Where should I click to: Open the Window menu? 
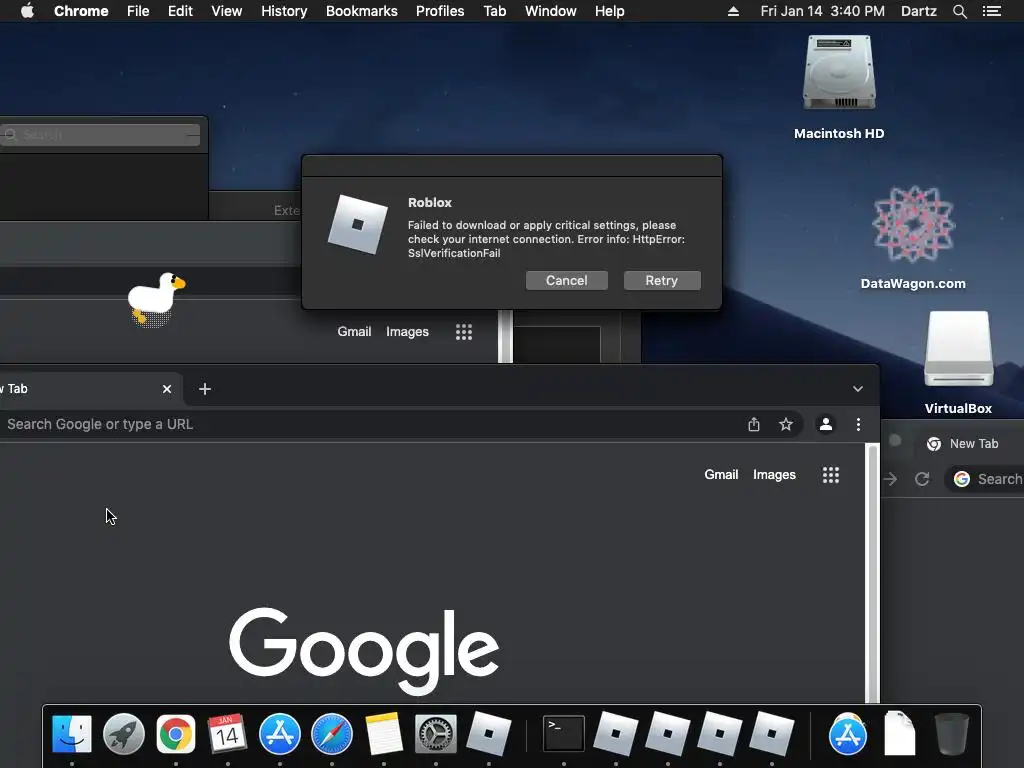551,11
